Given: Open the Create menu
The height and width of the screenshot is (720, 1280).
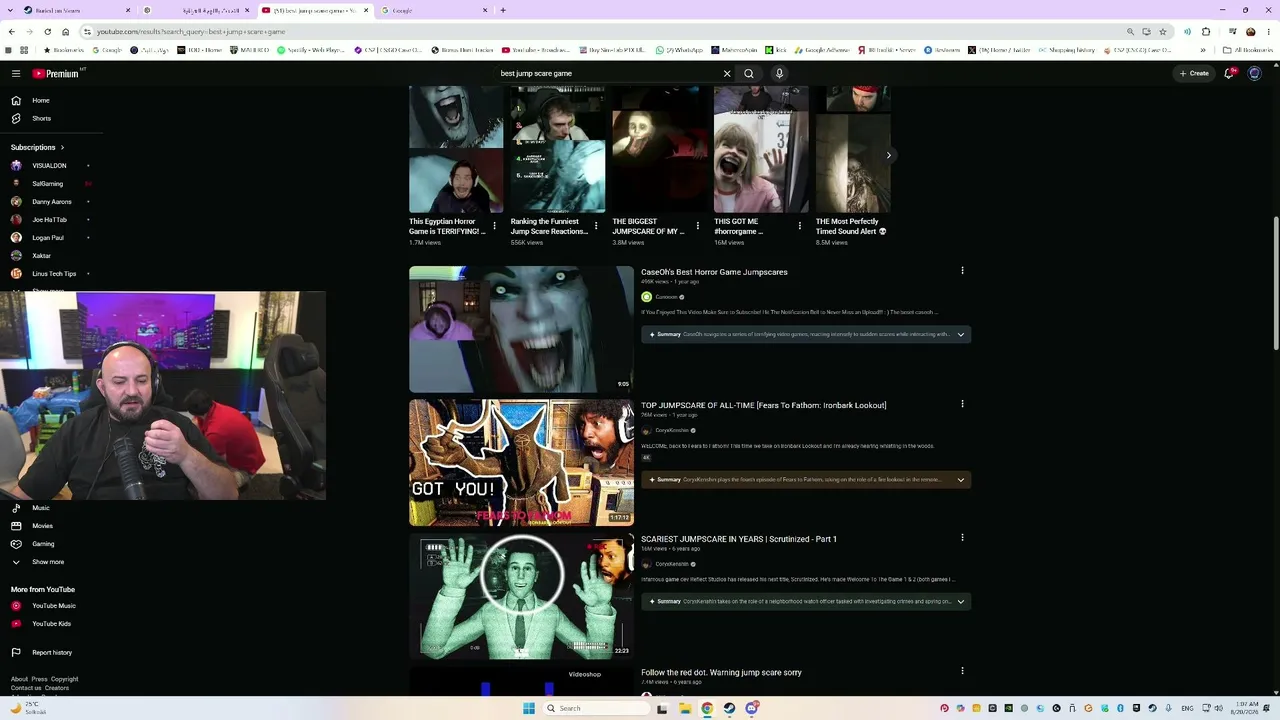Looking at the screenshot, I should coord(1194,73).
